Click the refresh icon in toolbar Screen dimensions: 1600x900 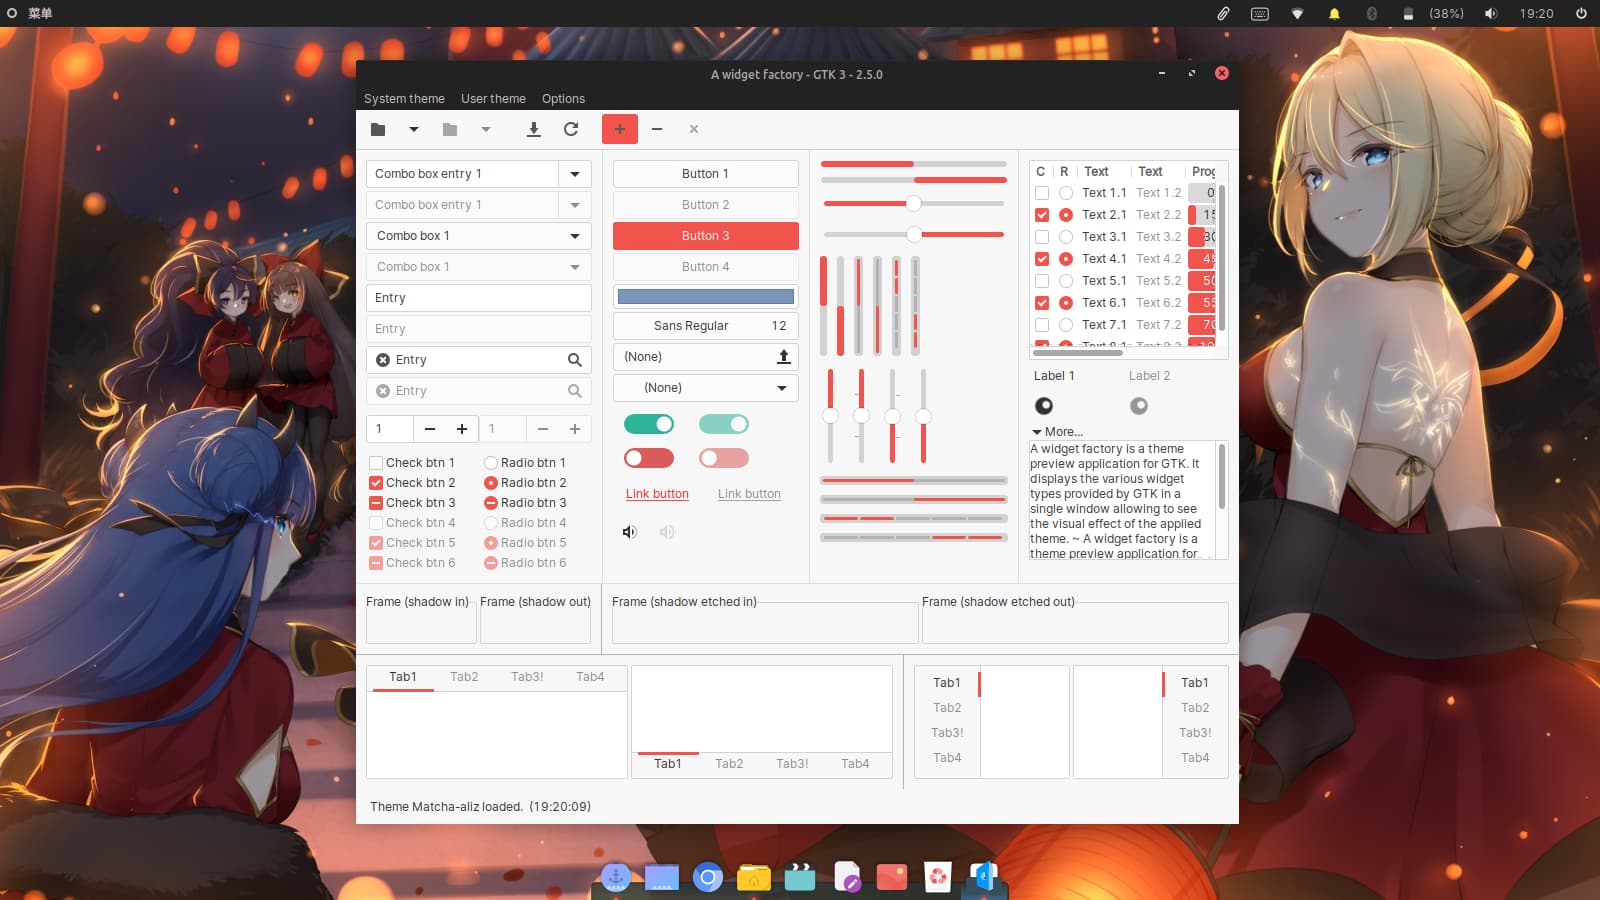pyautogui.click(x=571, y=129)
